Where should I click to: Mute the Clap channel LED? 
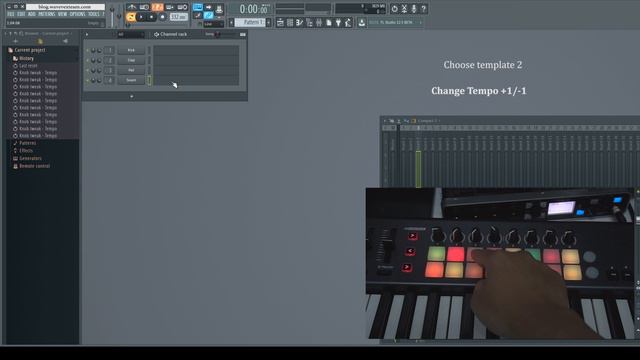click(87, 60)
